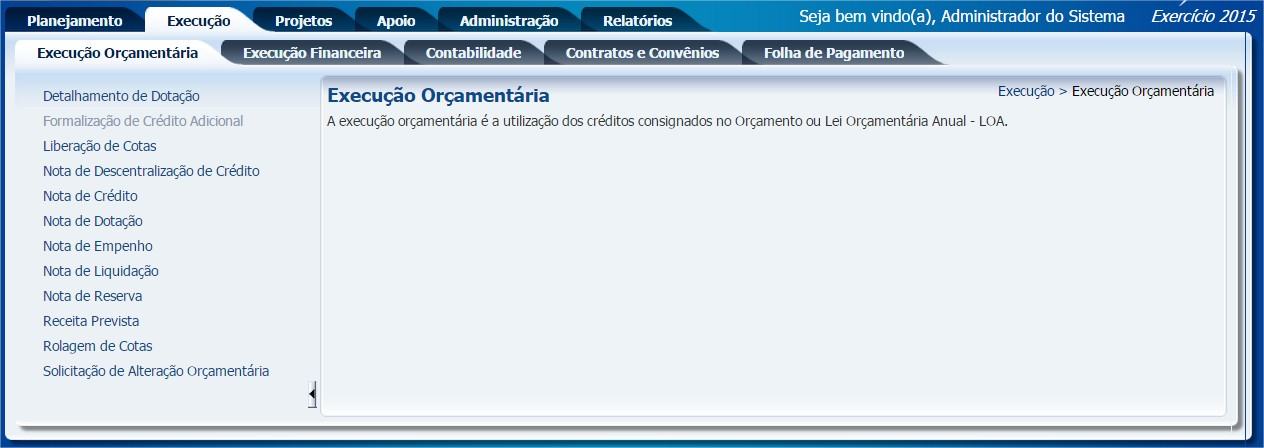Open the Apoio tab
The width and height of the screenshot is (1264, 448).
[396, 21]
